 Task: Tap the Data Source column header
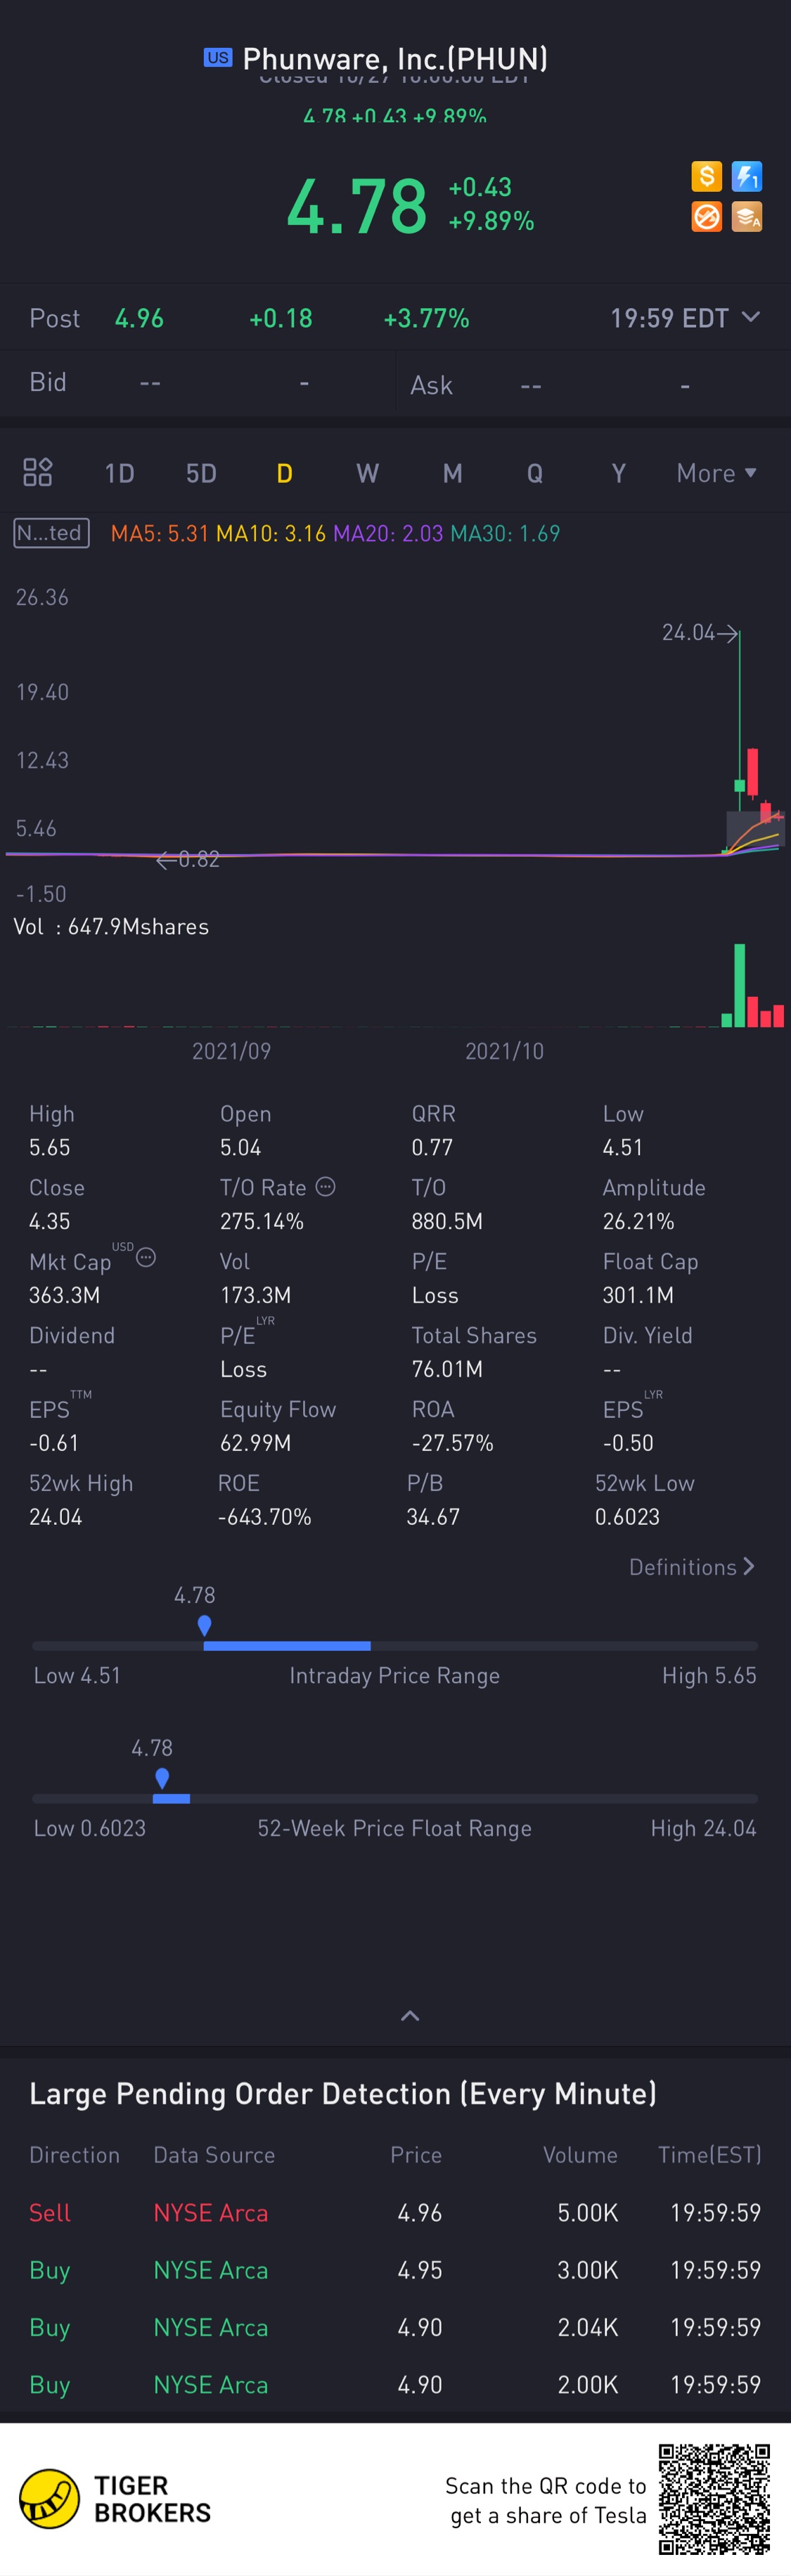[214, 2155]
